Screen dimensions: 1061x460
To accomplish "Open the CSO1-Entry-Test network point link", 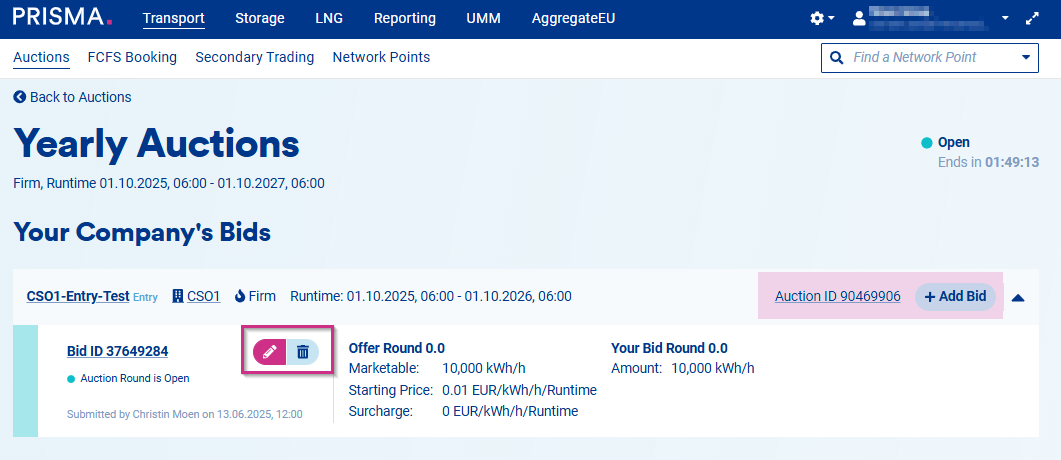I will pyautogui.click(x=78, y=296).
